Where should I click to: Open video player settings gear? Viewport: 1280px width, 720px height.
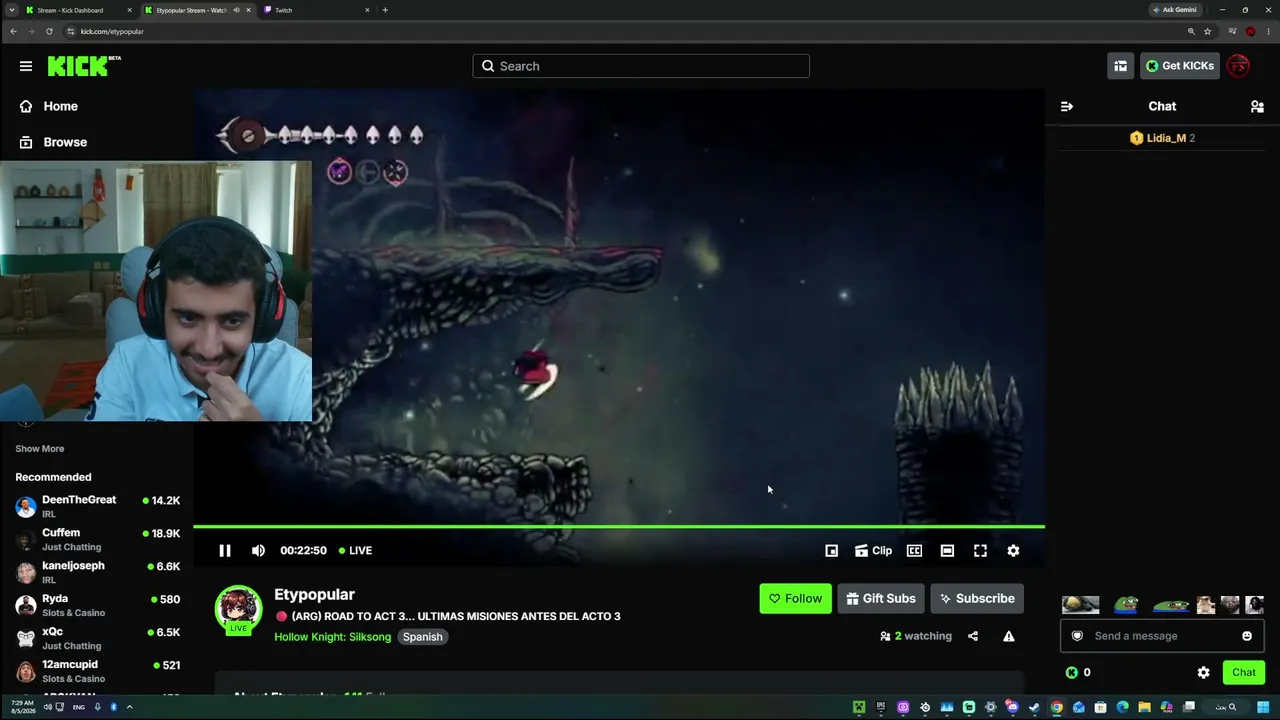[1013, 550]
